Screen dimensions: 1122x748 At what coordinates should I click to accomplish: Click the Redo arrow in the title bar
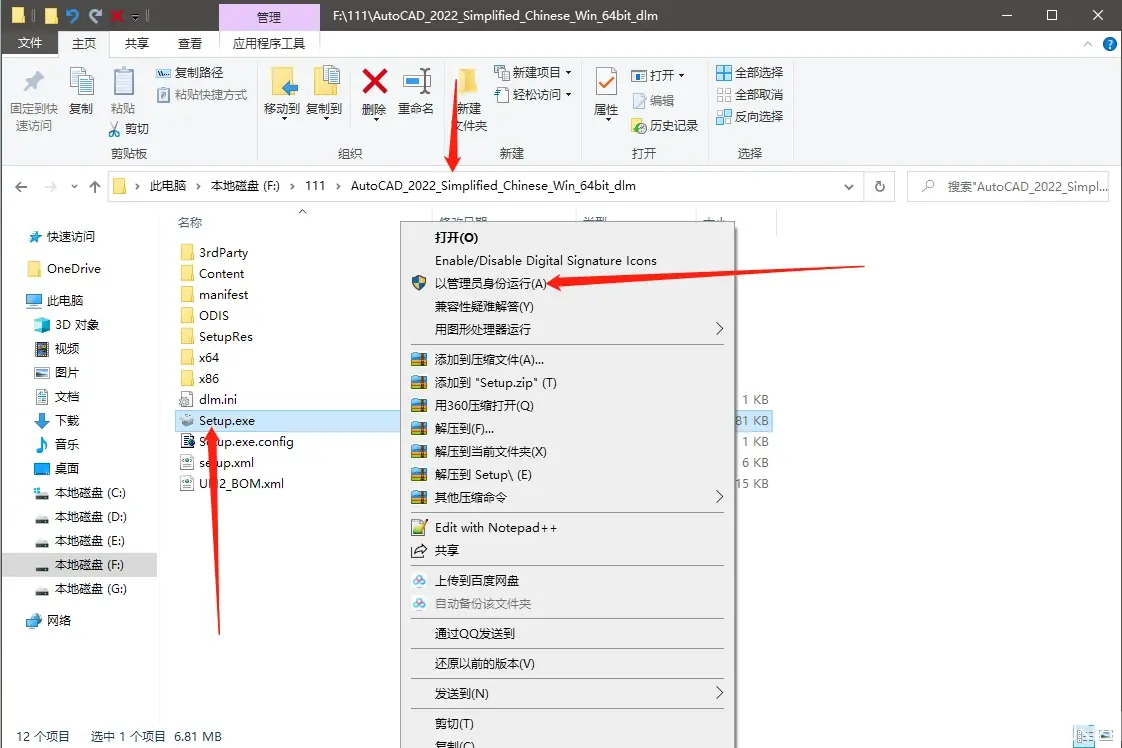point(94,15)
